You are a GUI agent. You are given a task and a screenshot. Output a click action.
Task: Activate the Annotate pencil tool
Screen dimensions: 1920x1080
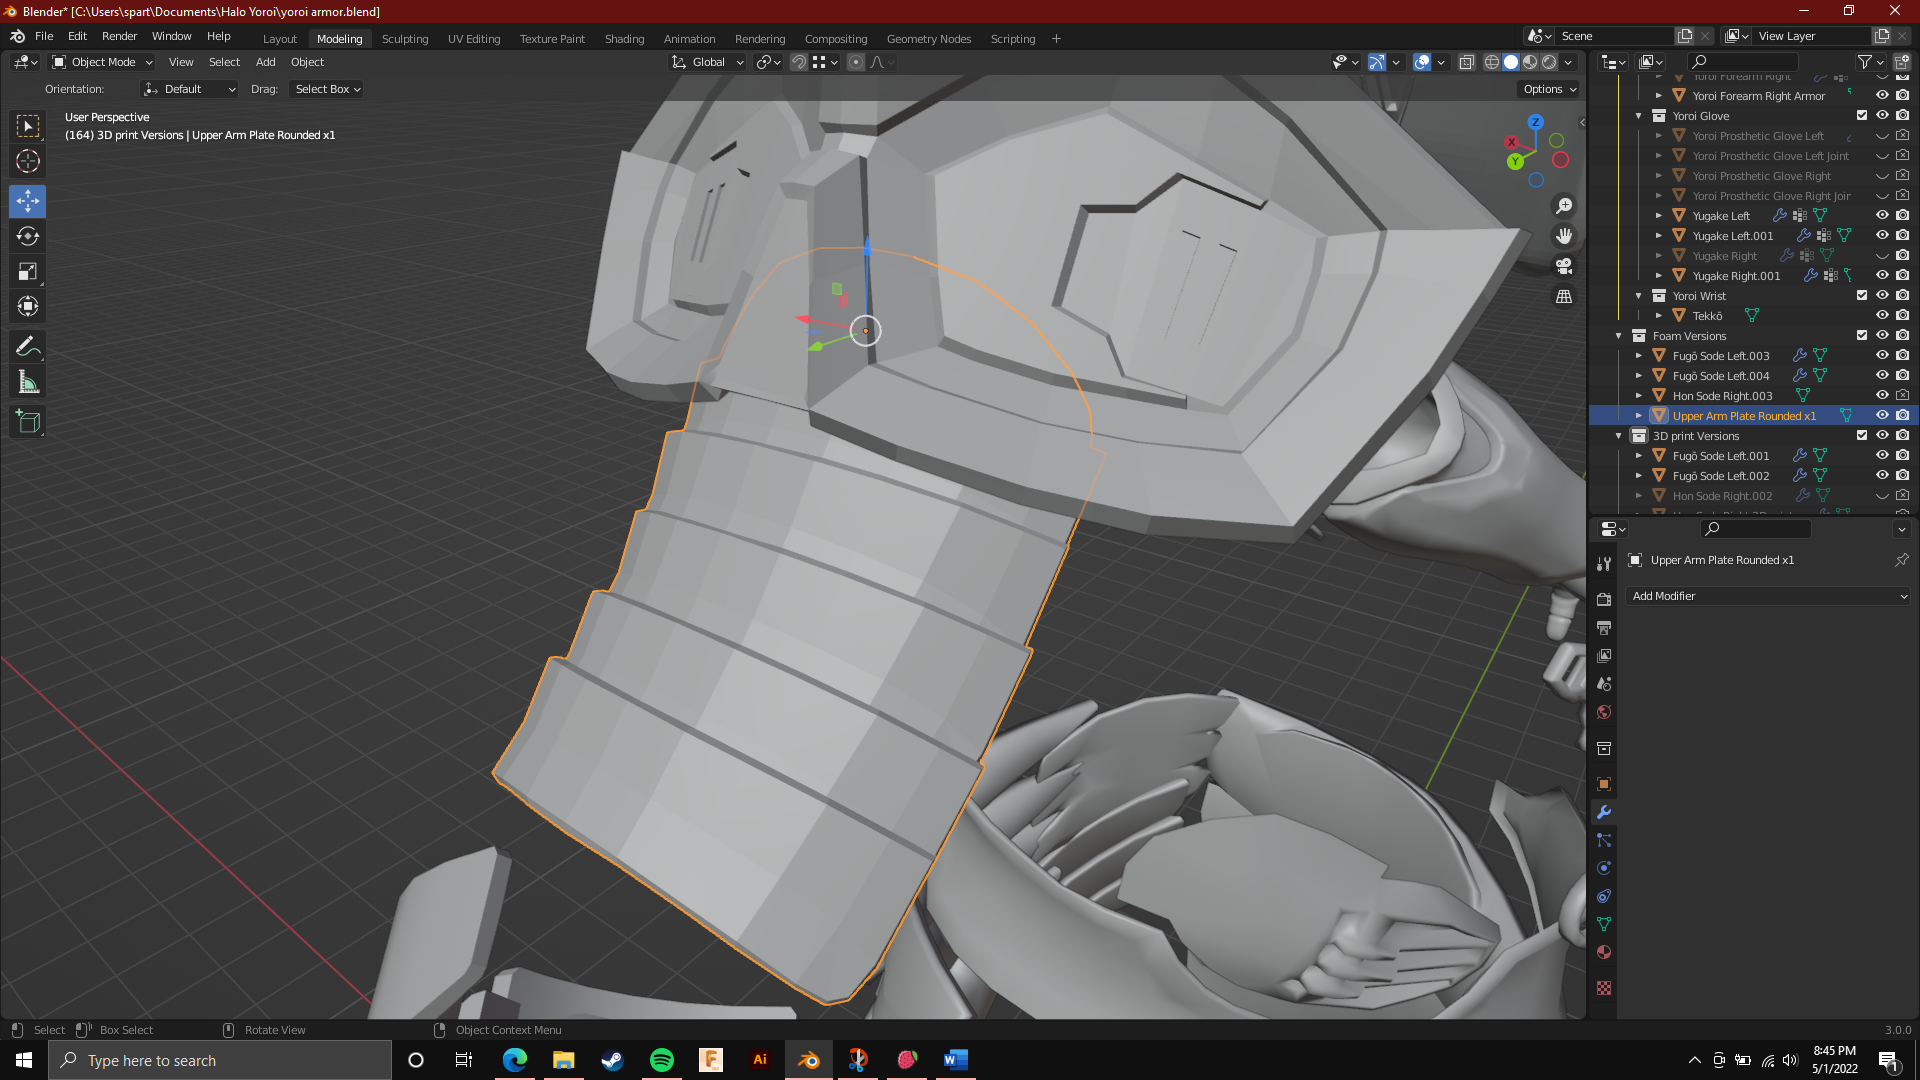pos(28,347)
